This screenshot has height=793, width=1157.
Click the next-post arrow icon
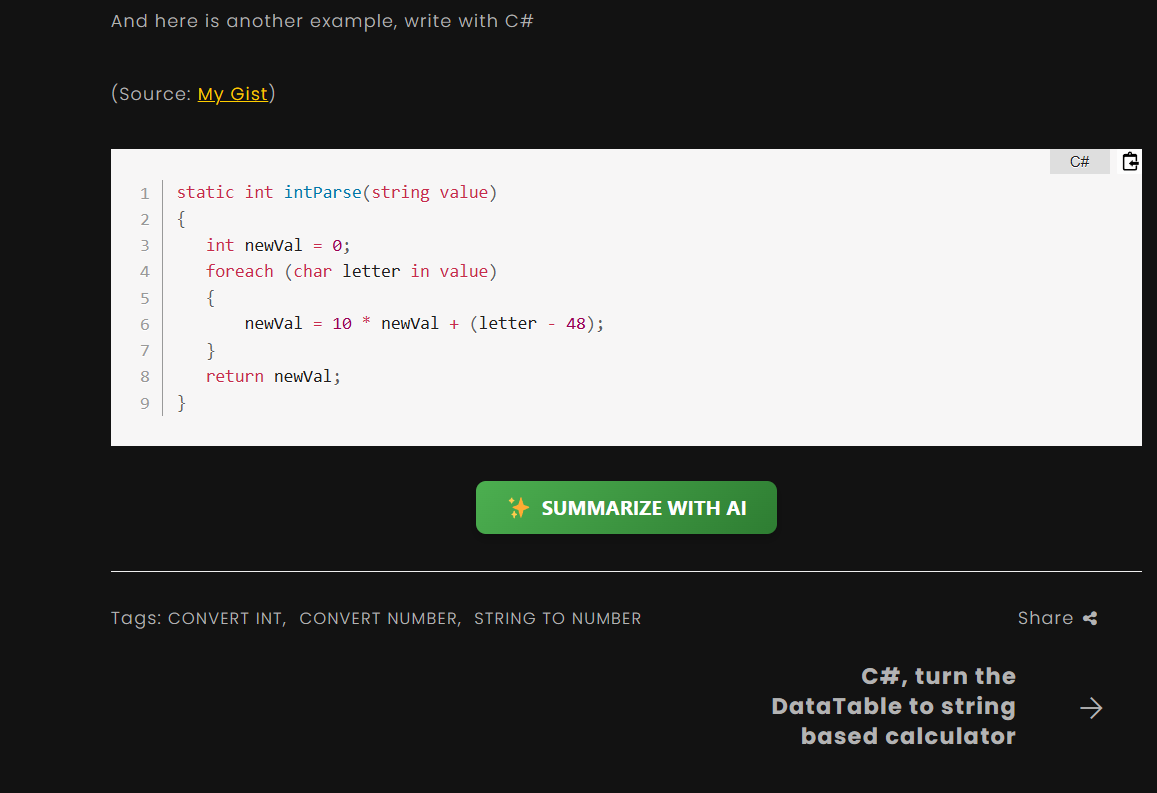[1091, 707]
